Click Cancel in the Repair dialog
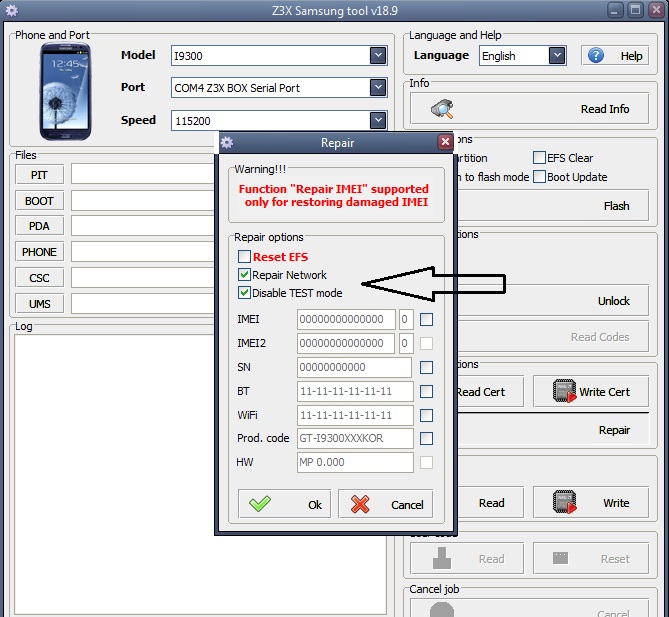The height and width of the screenshot is (617, 669). [x=386, y=504]
